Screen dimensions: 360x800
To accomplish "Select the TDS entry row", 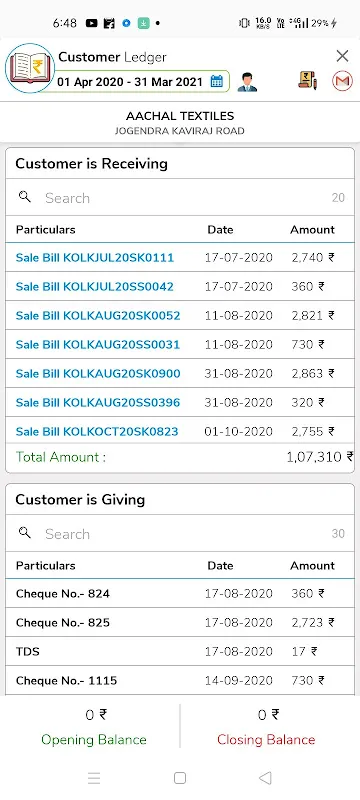I will [180, 652].
